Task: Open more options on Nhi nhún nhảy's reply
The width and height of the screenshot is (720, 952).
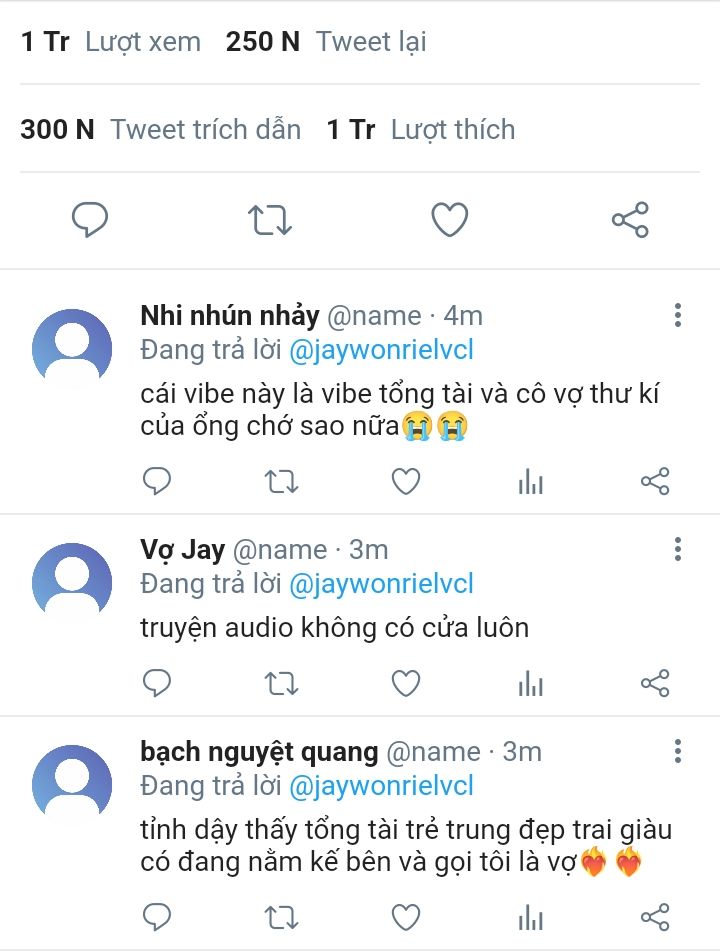Action: click(678, 316)
